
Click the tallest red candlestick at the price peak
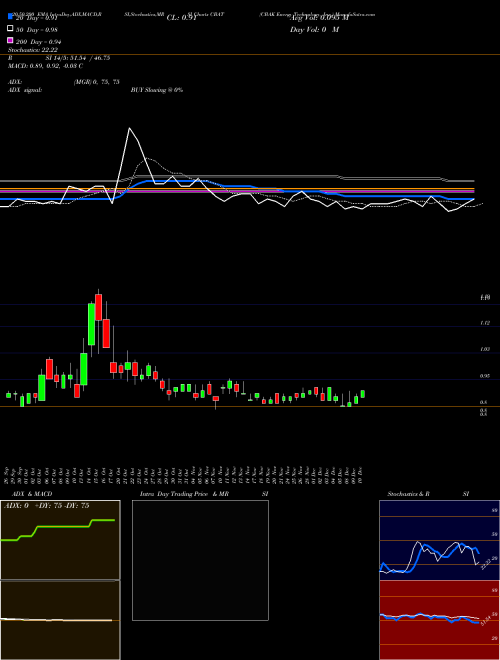(98, 307)
